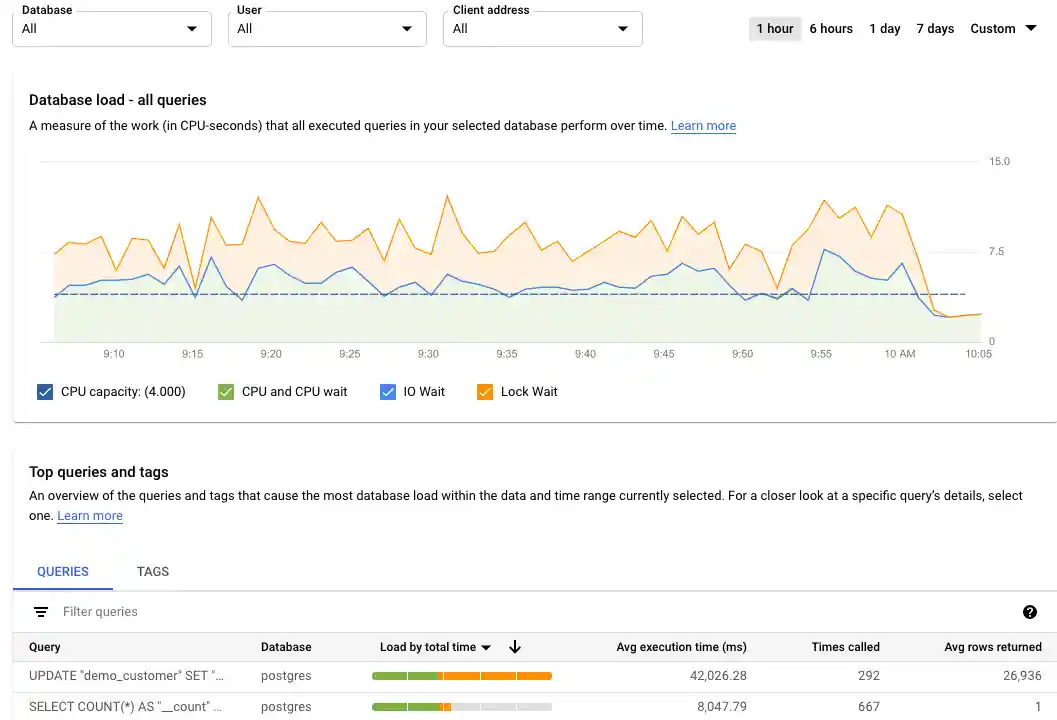Screen dimensions: 1057x720
Task: Switch to the TAGS tab
Action: click(152, 571)
